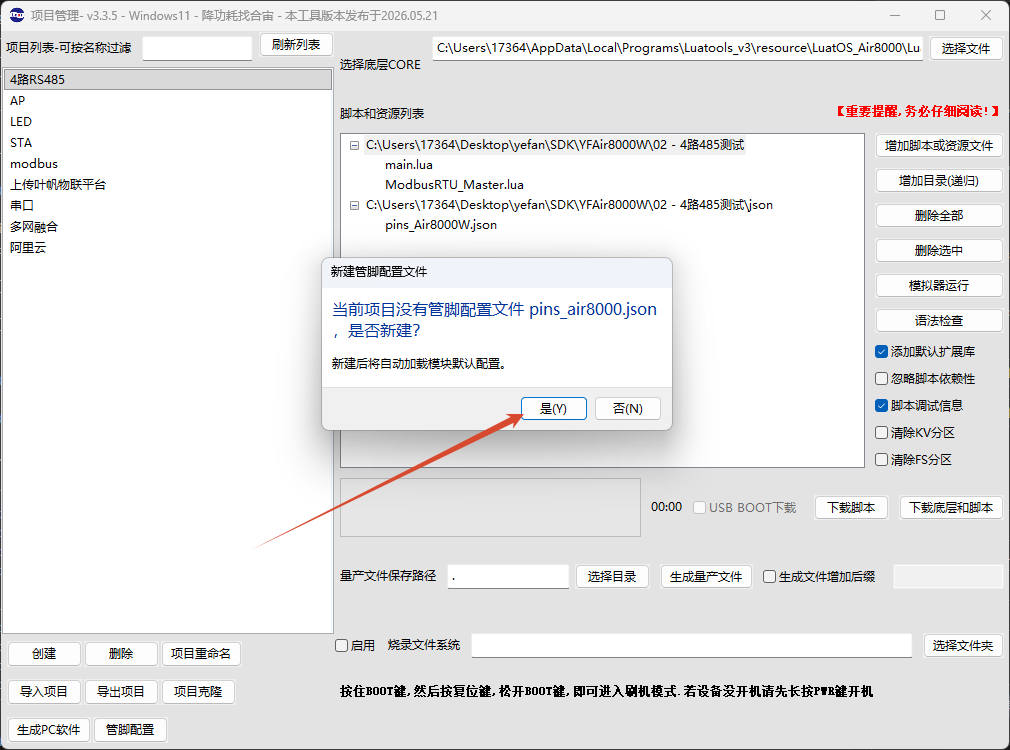The width and height of the screenshot is (1010, 750).
Task: Toggle the 添加默认扩展库 checkbox
Action: pos(882,351)
